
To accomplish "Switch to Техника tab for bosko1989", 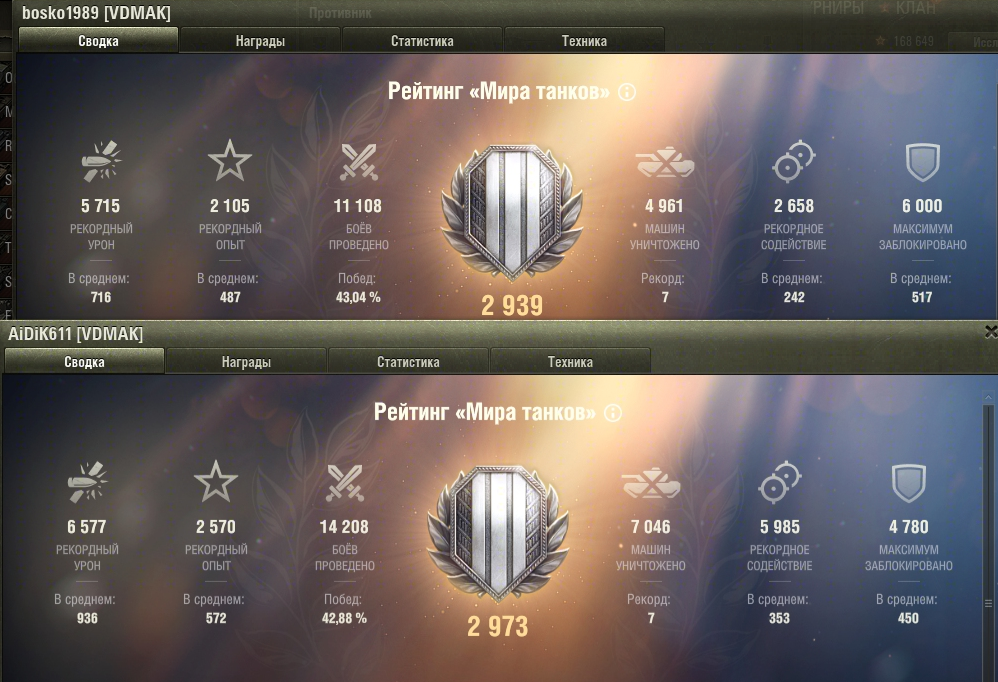I will tap(584, 41).
